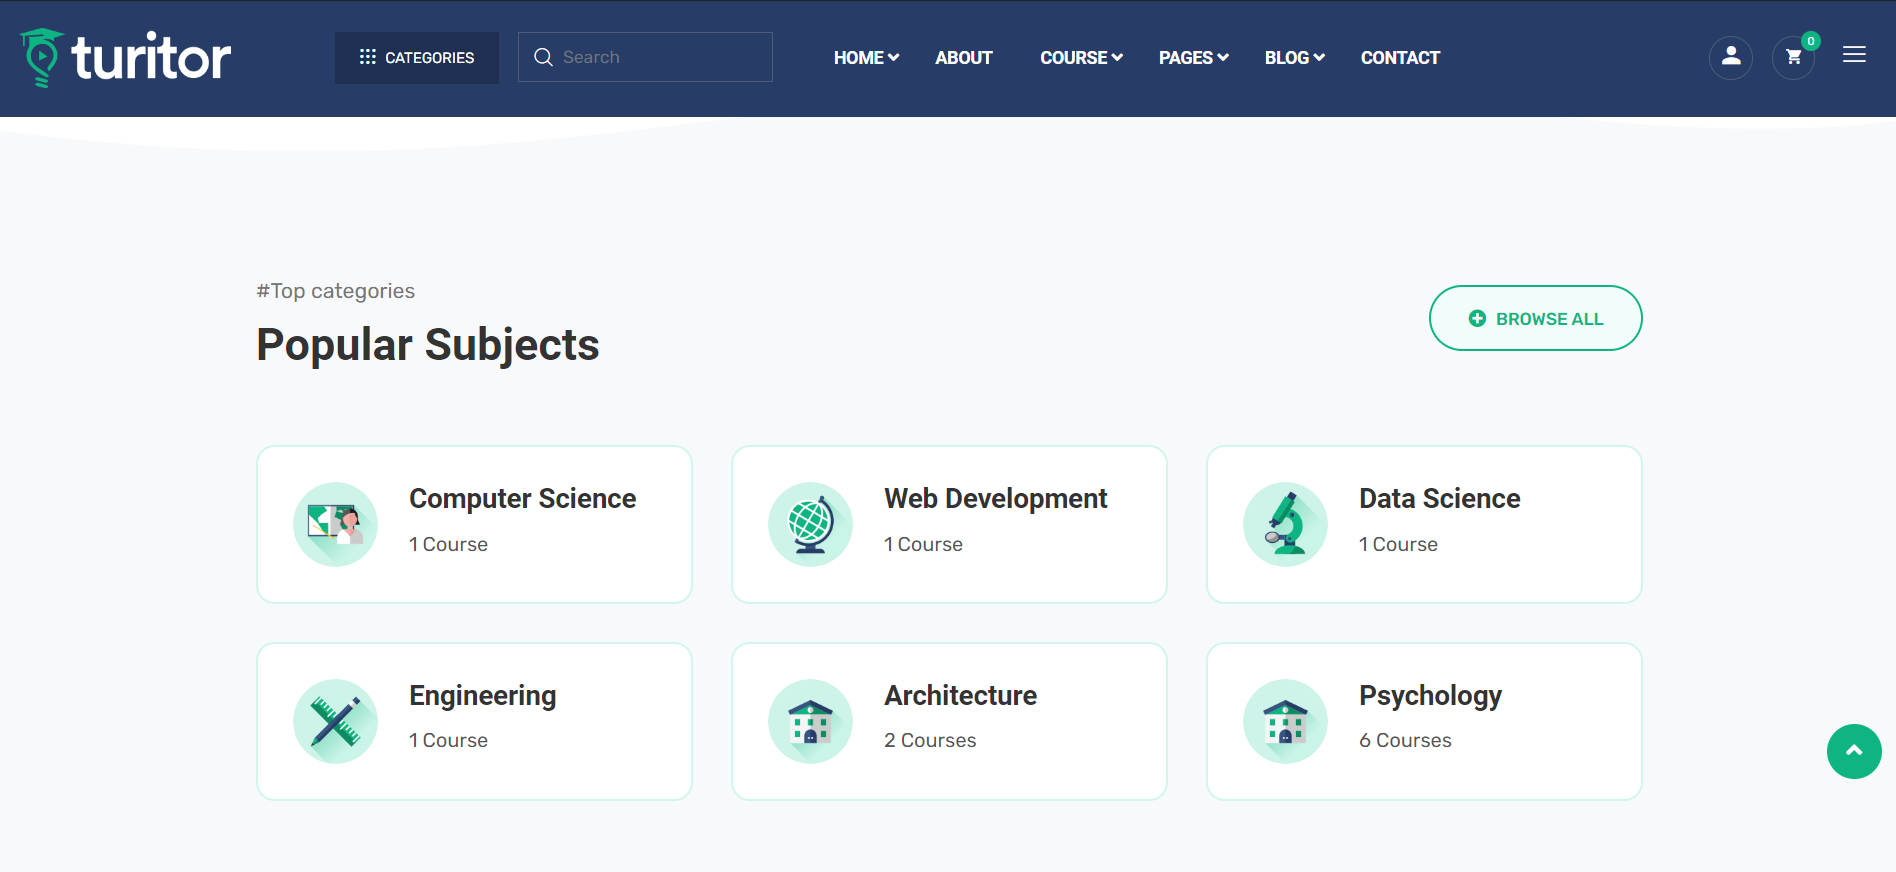
Task: Click the Web Development globe icon
Action: [x=810, y=524]
